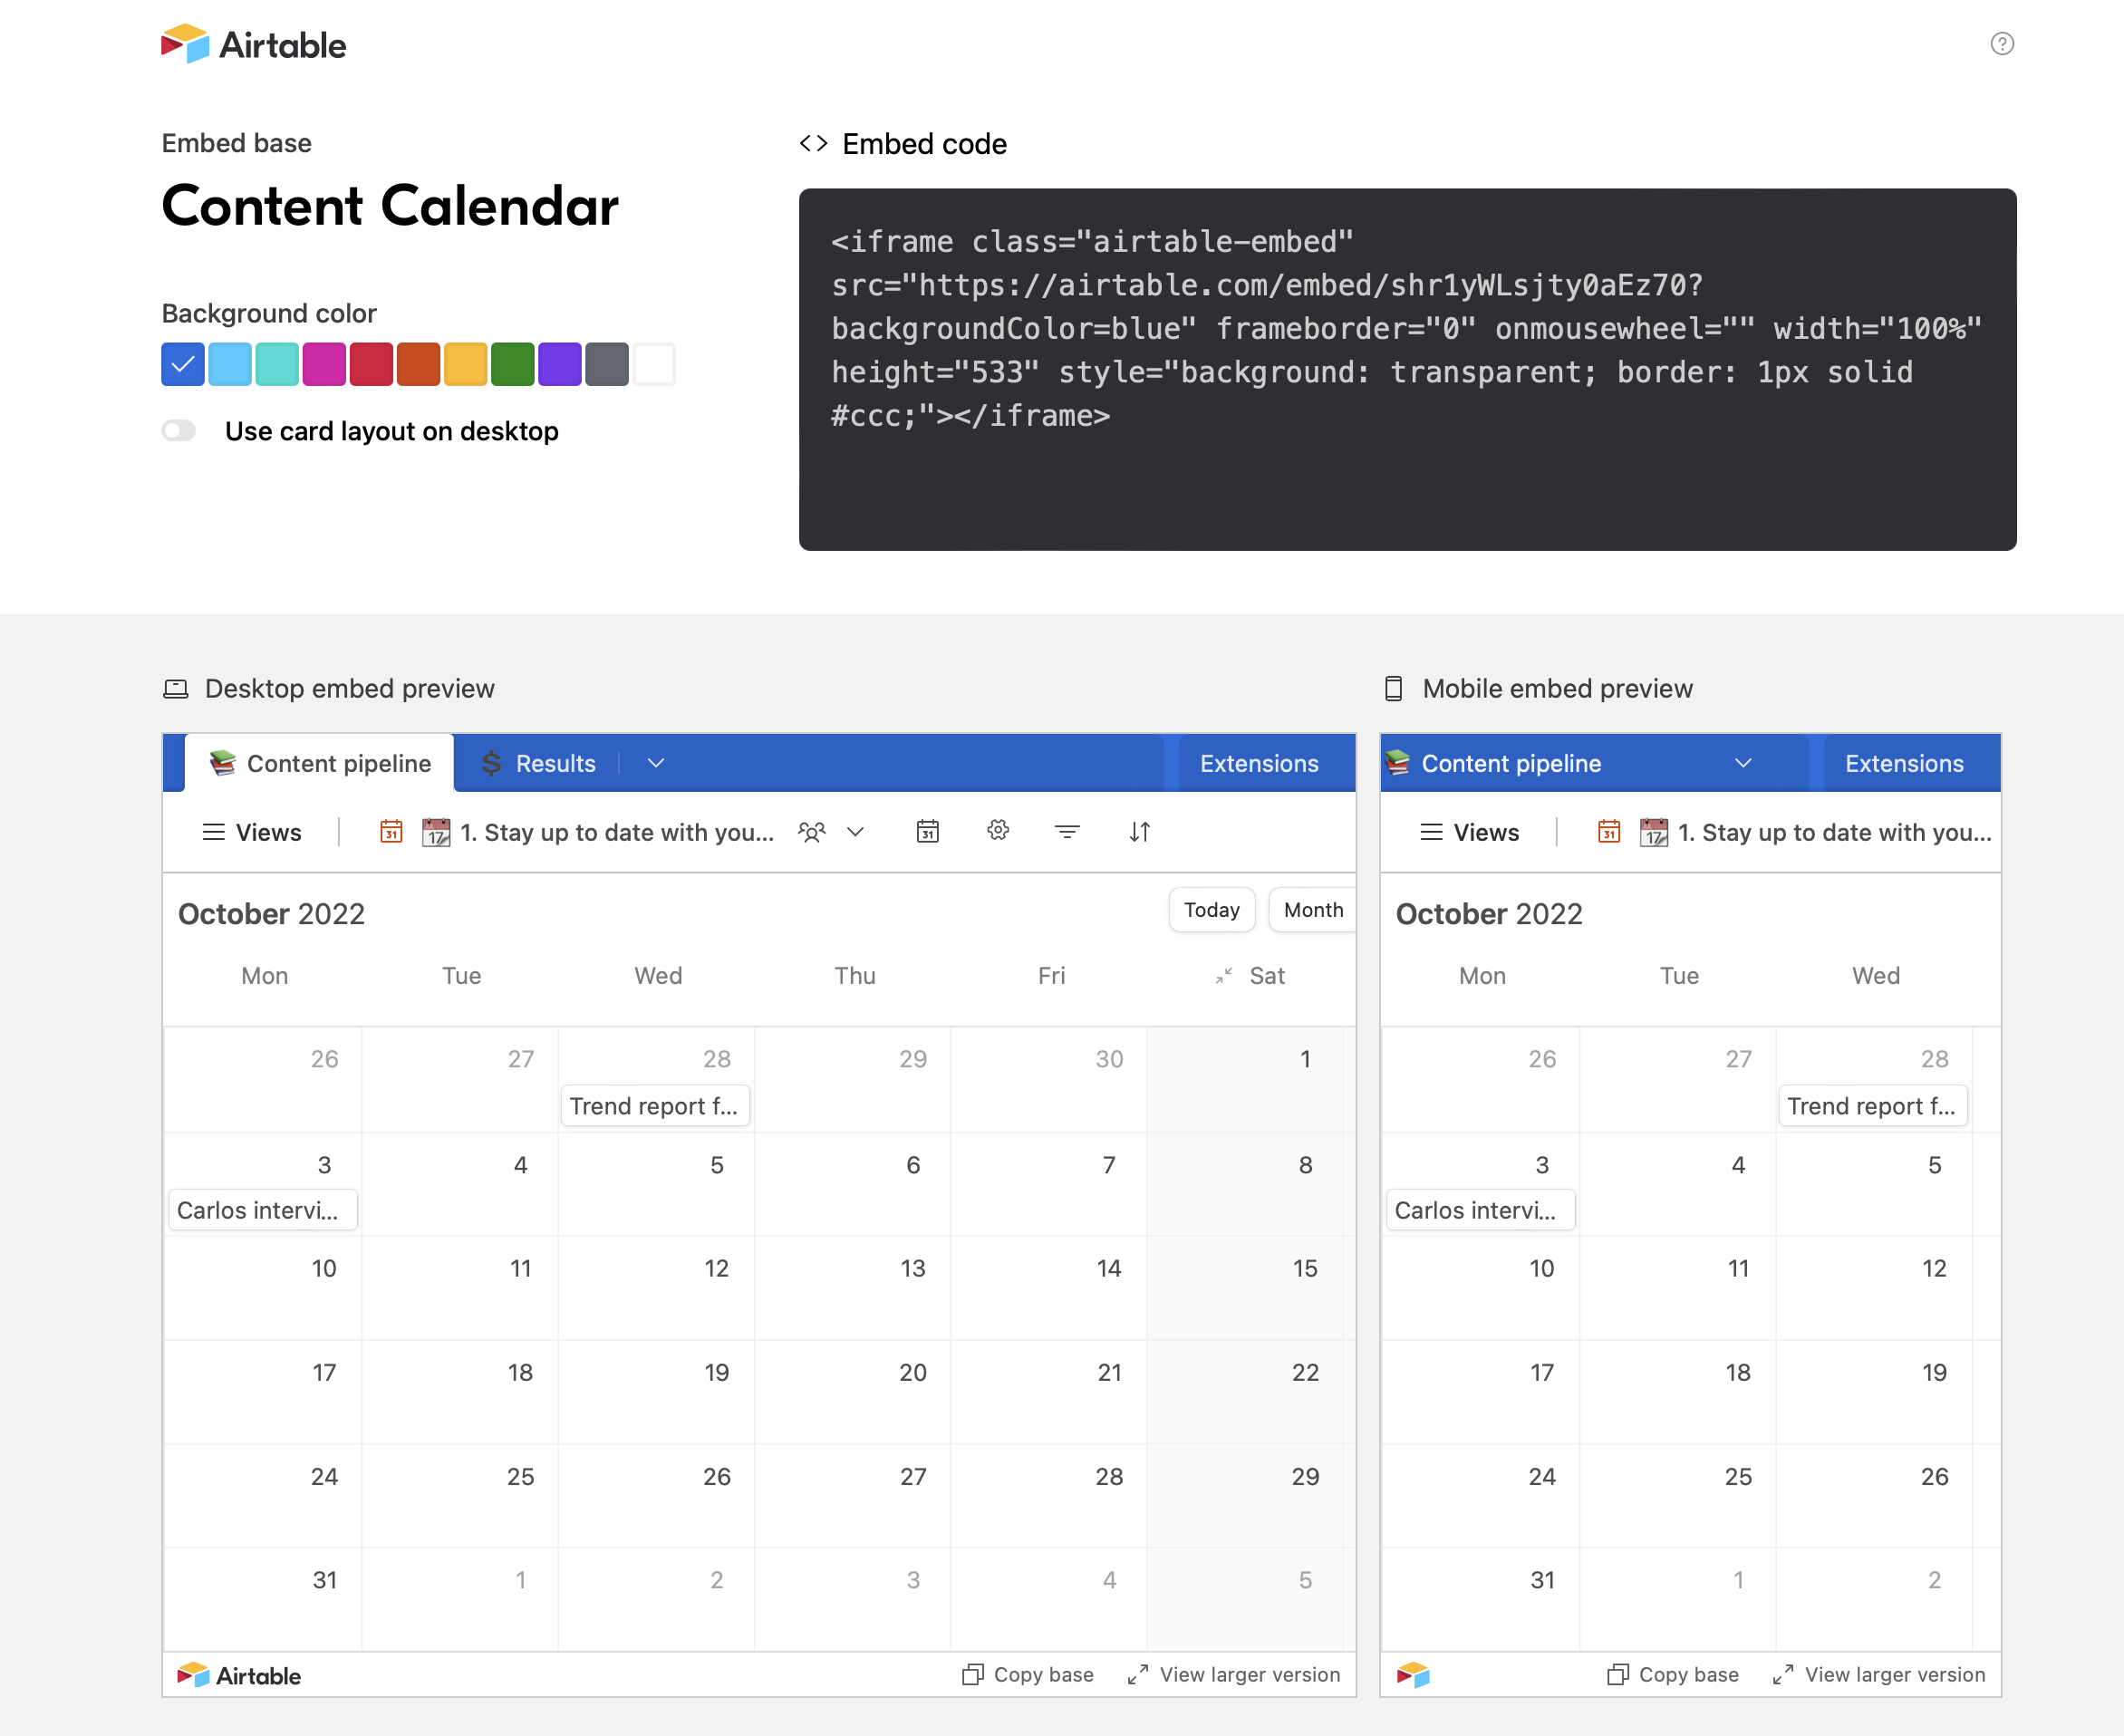The image size is (2124, 1736).
Task: Expand the view dropdown chevron next to people icon
Action: (855, 832)
